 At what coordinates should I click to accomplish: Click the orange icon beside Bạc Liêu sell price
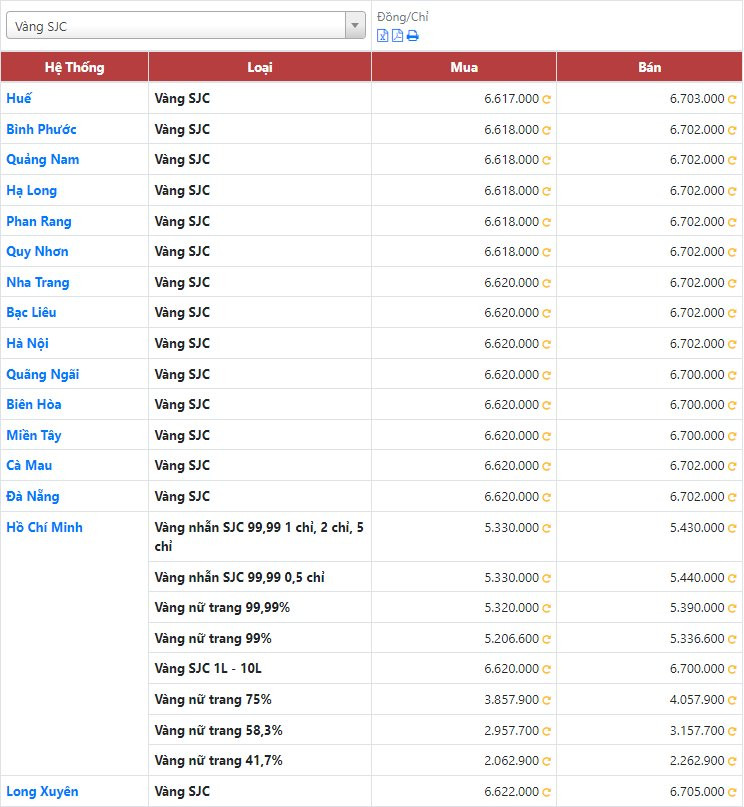click(731, 313)
